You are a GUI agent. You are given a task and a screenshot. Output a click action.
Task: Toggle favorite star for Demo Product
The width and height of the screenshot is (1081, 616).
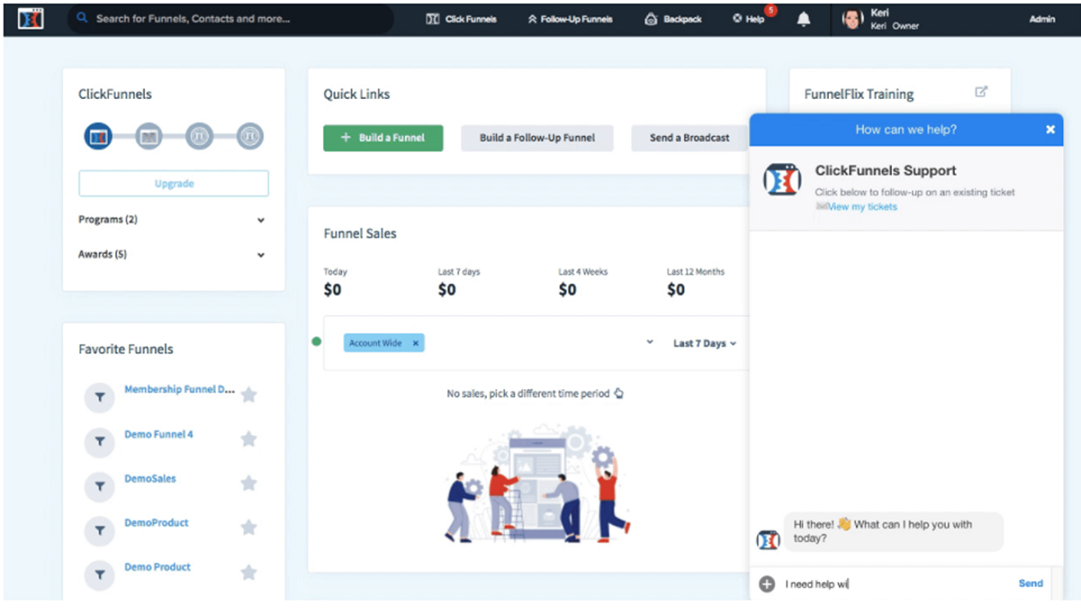click(x=249, y=572)
